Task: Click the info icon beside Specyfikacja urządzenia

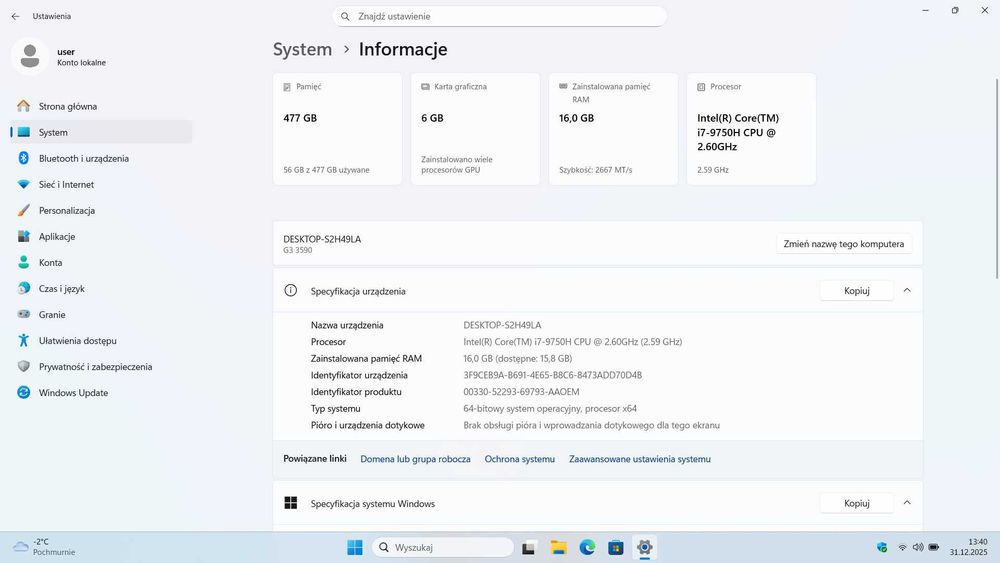Action: (x=290, y=291)
